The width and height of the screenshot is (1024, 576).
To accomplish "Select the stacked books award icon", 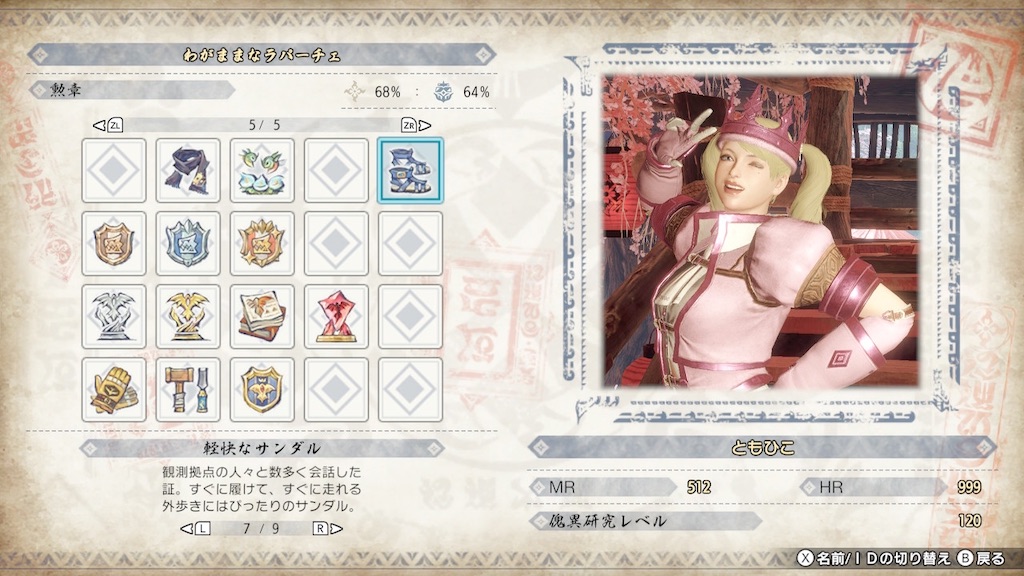I will 262,317.
